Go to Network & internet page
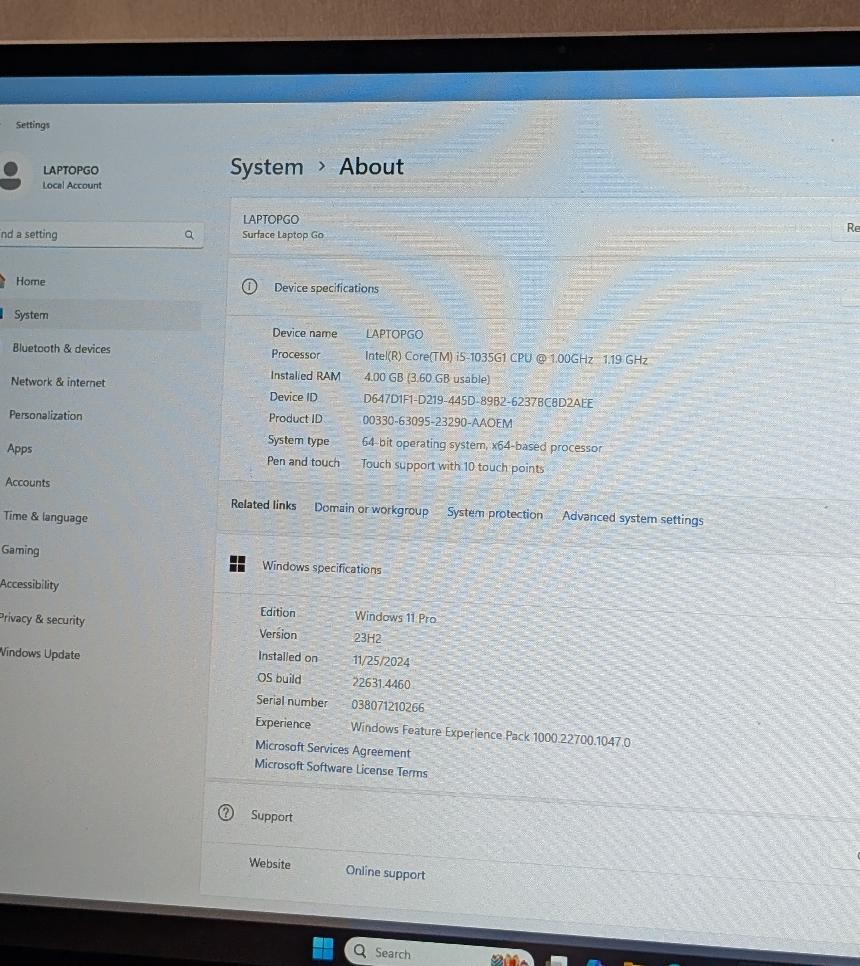The width and height of the screenshot is (860, 966). tap(57, 382)
